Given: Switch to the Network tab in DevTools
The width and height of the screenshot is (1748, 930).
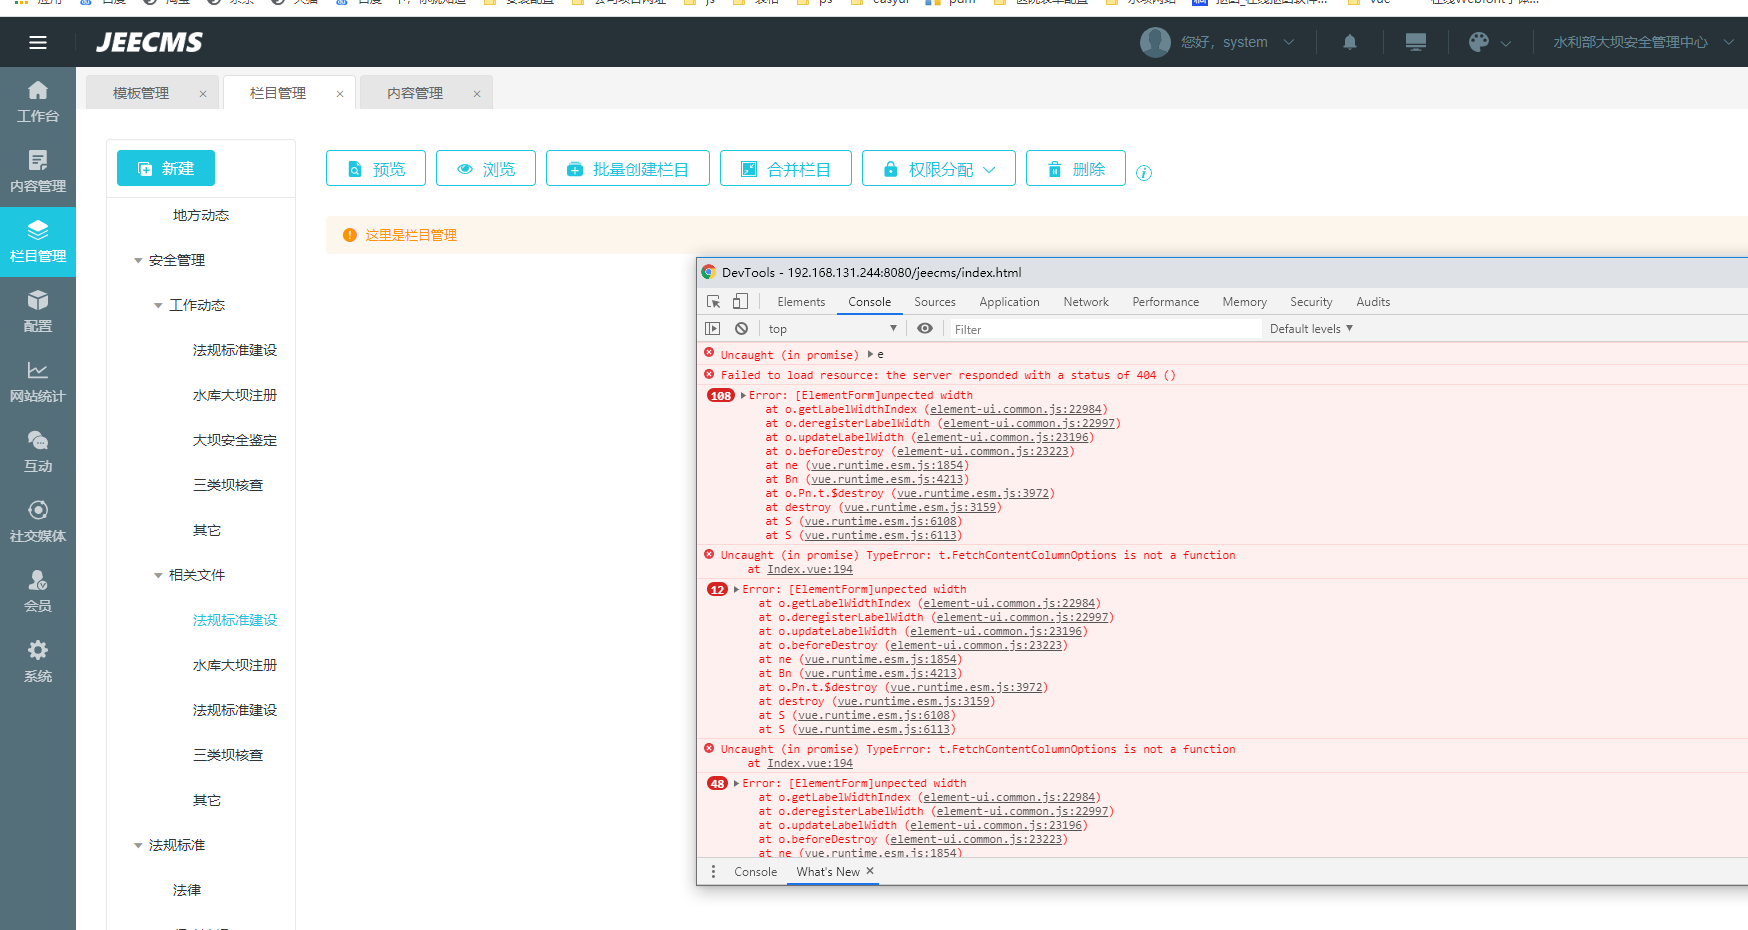Looking at the screenshot, I should (x=1085, y=302).
